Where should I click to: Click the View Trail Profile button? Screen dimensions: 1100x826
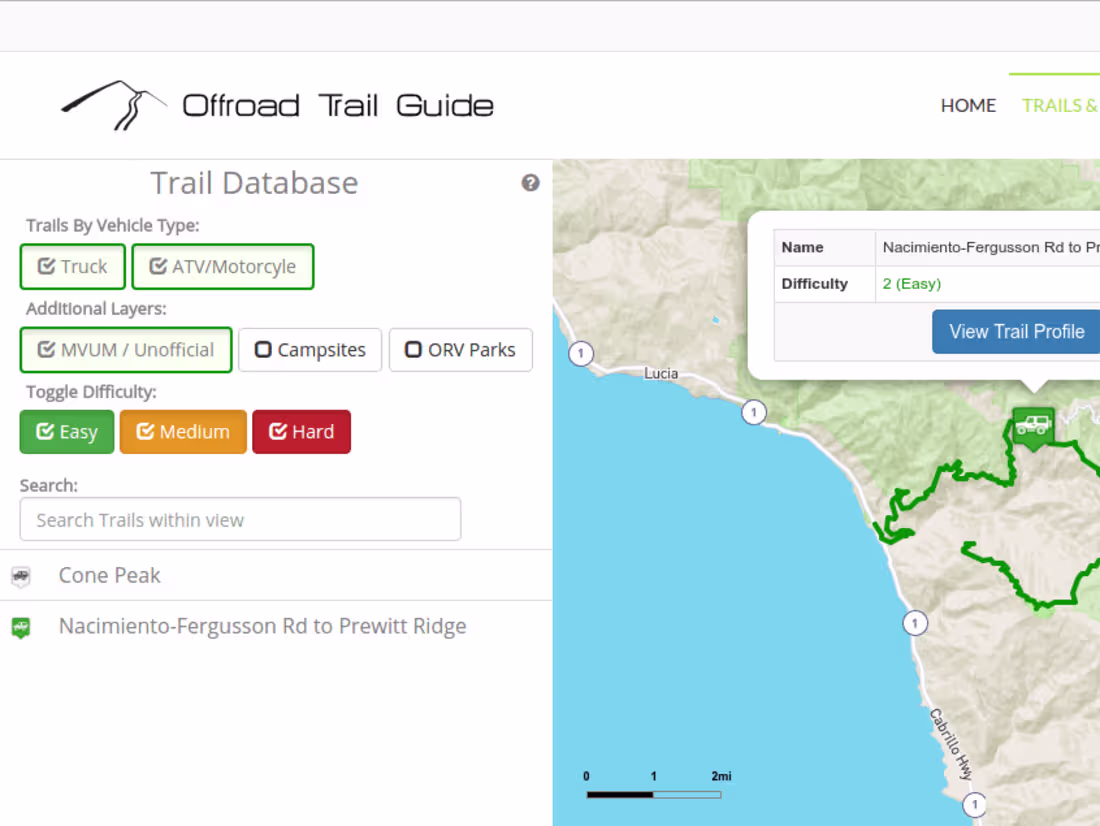1015,331
